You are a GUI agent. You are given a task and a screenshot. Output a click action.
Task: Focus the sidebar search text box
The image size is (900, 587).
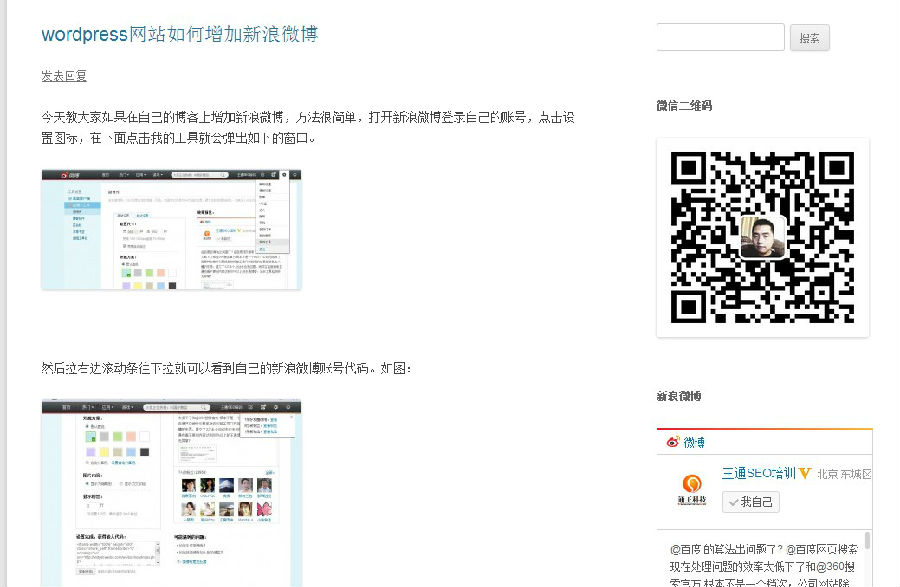(x=720, y=38)
